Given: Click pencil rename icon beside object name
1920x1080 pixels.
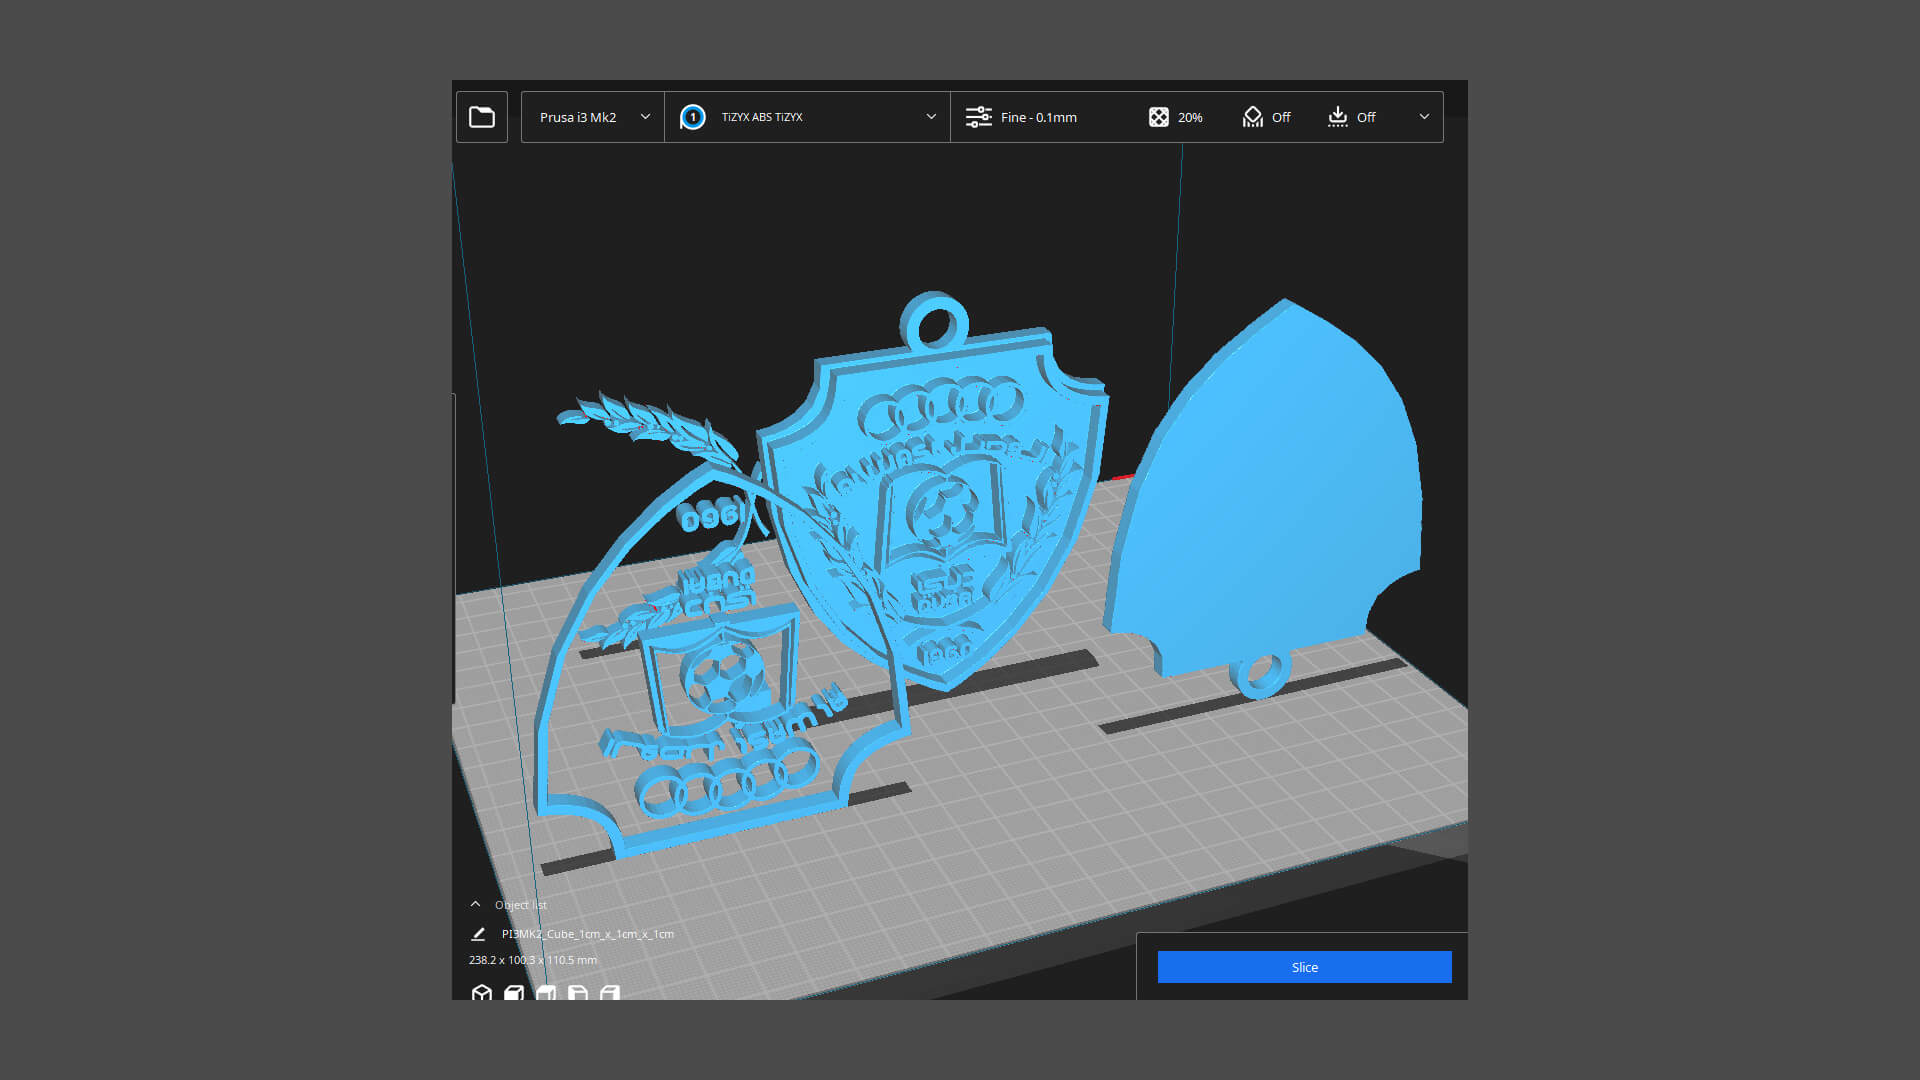Looking at the screenshot, I should pyautogui.click(x=478, y=934).
